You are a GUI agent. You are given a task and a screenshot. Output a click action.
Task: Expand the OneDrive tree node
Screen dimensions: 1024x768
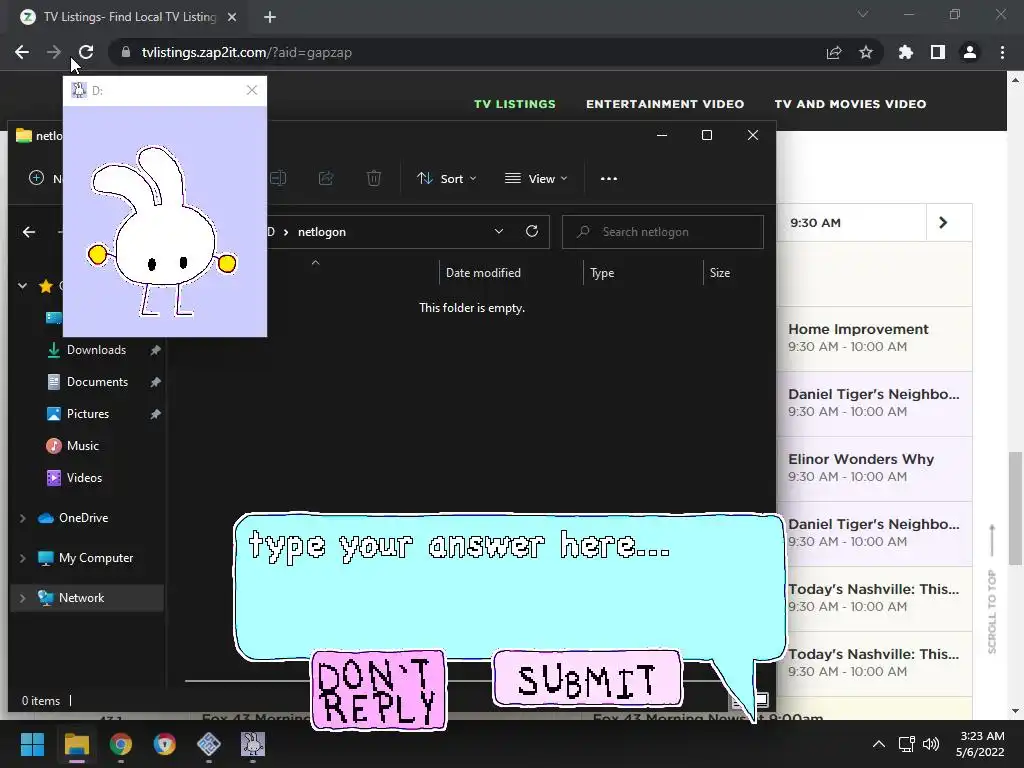pyautogui.click(x=23, y=518)
